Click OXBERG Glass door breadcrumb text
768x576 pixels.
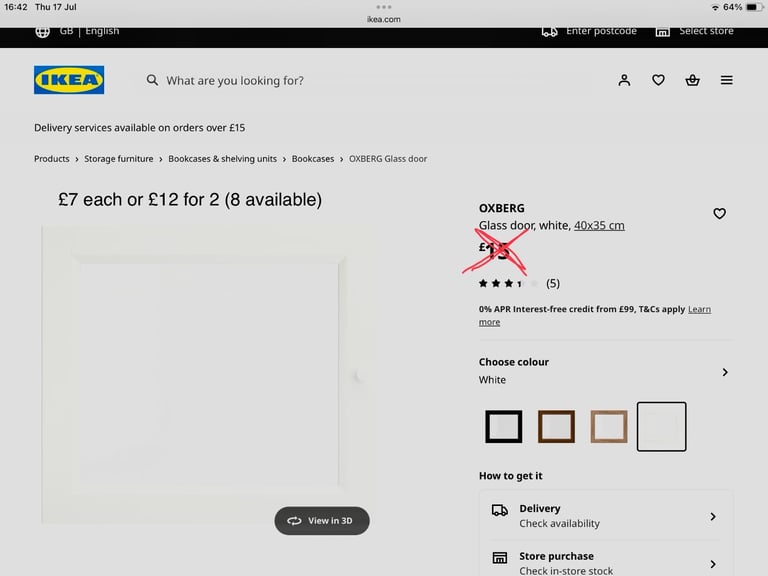tap(387, 159)
